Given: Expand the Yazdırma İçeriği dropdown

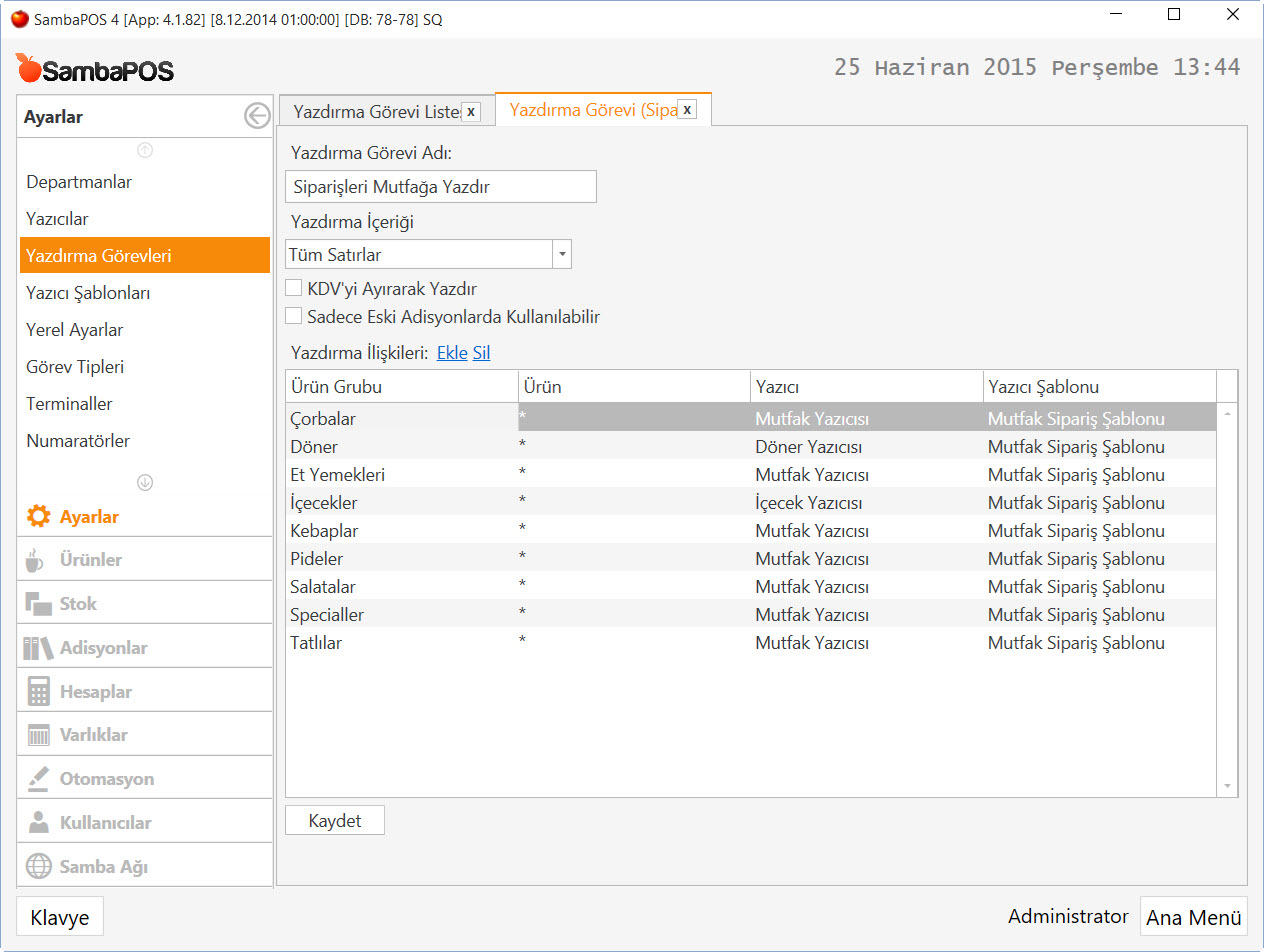Looking at the screenshot, I should (x=562, y=255).
